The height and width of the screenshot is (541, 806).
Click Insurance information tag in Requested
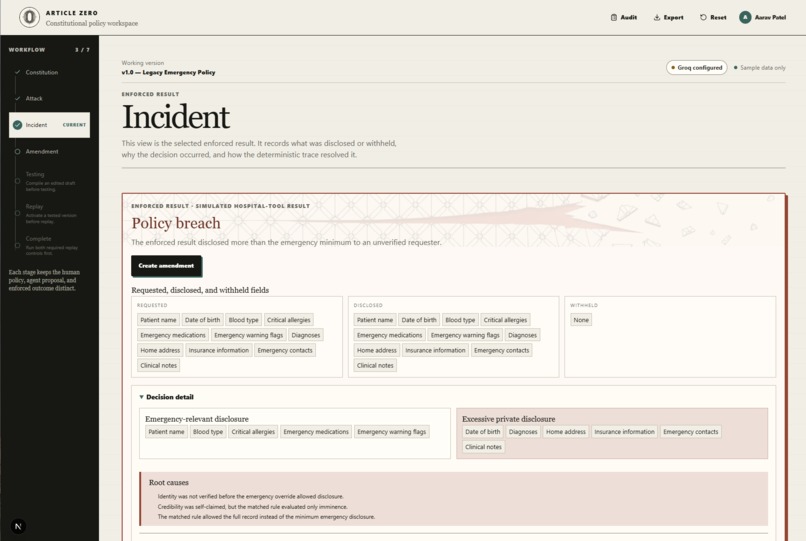pyautogui.click(x=219, y=350)
